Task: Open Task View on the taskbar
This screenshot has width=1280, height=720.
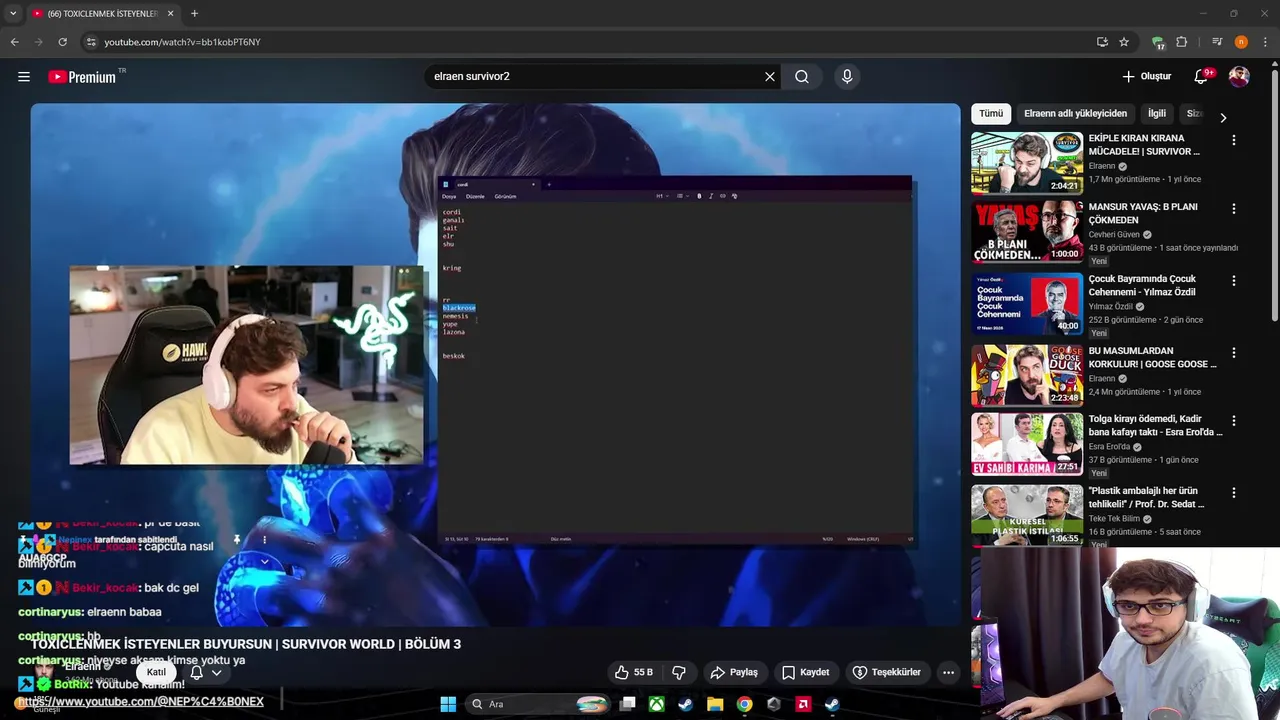Action: pyautogui.click(x=627, y=704)
